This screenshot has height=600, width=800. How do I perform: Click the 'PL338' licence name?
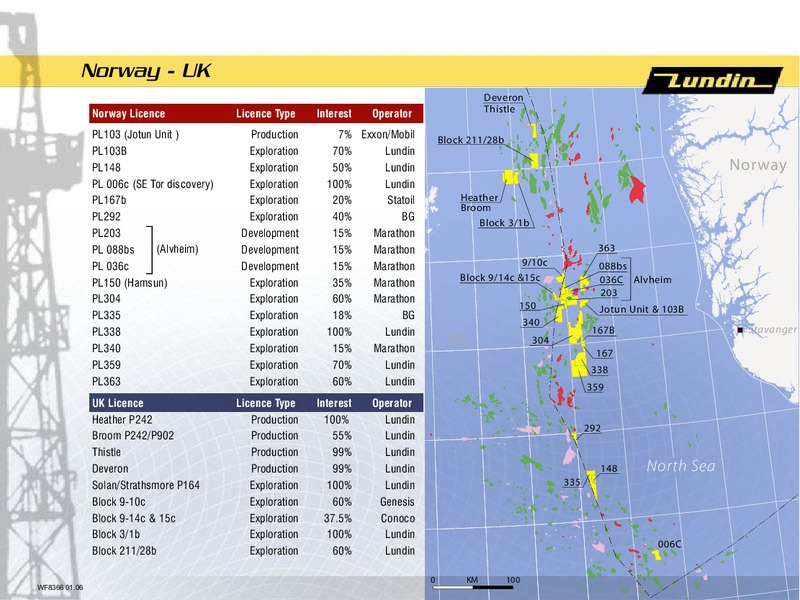[106, 332]
